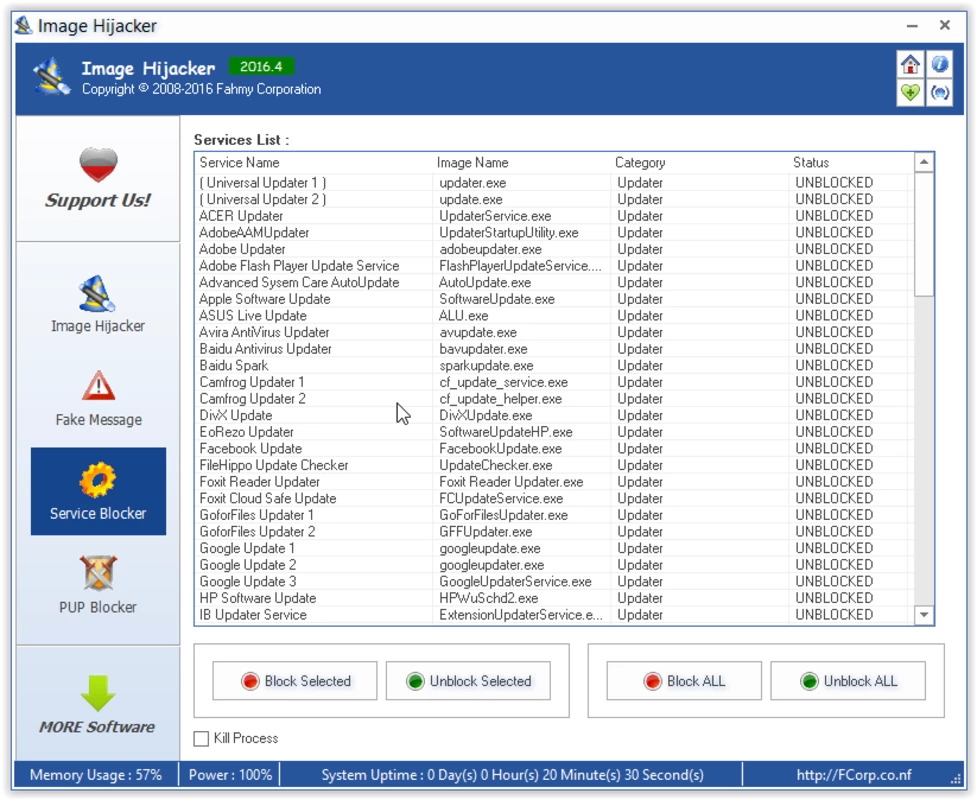Select the Adobe Updater service row
Image resolution: width=977 pixels, height=800 pixels.
553,249
